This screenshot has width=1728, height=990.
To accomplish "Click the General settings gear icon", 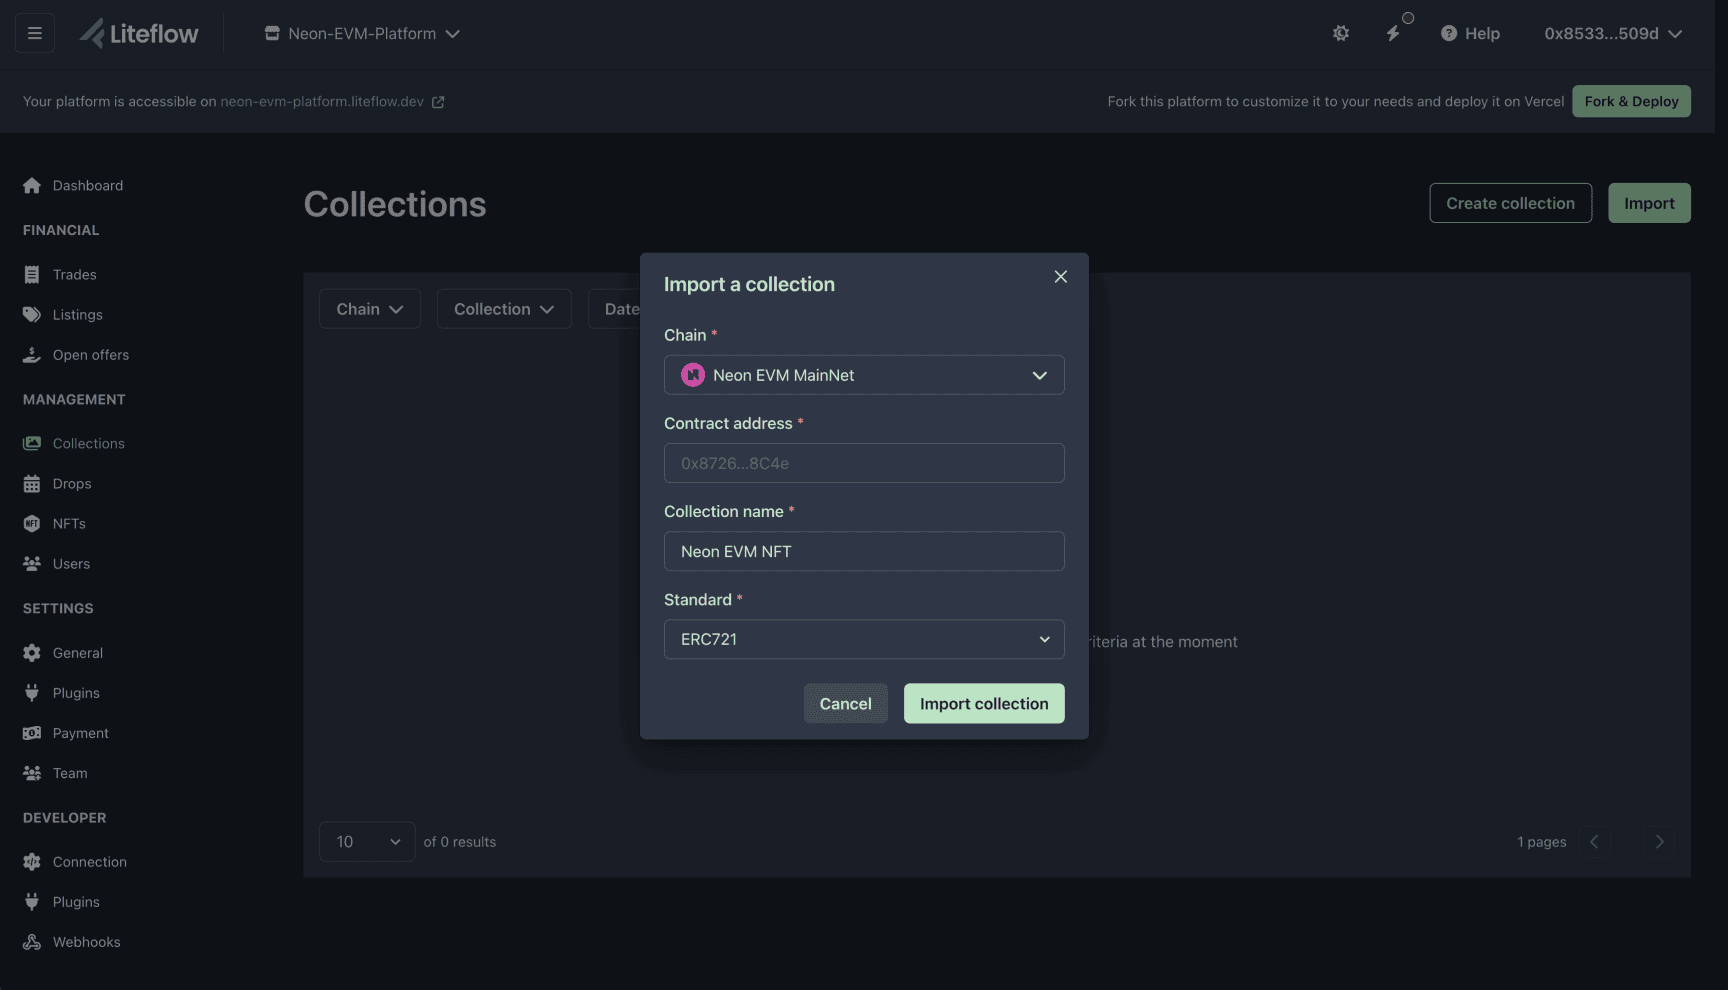I will [x=32, y=652].
